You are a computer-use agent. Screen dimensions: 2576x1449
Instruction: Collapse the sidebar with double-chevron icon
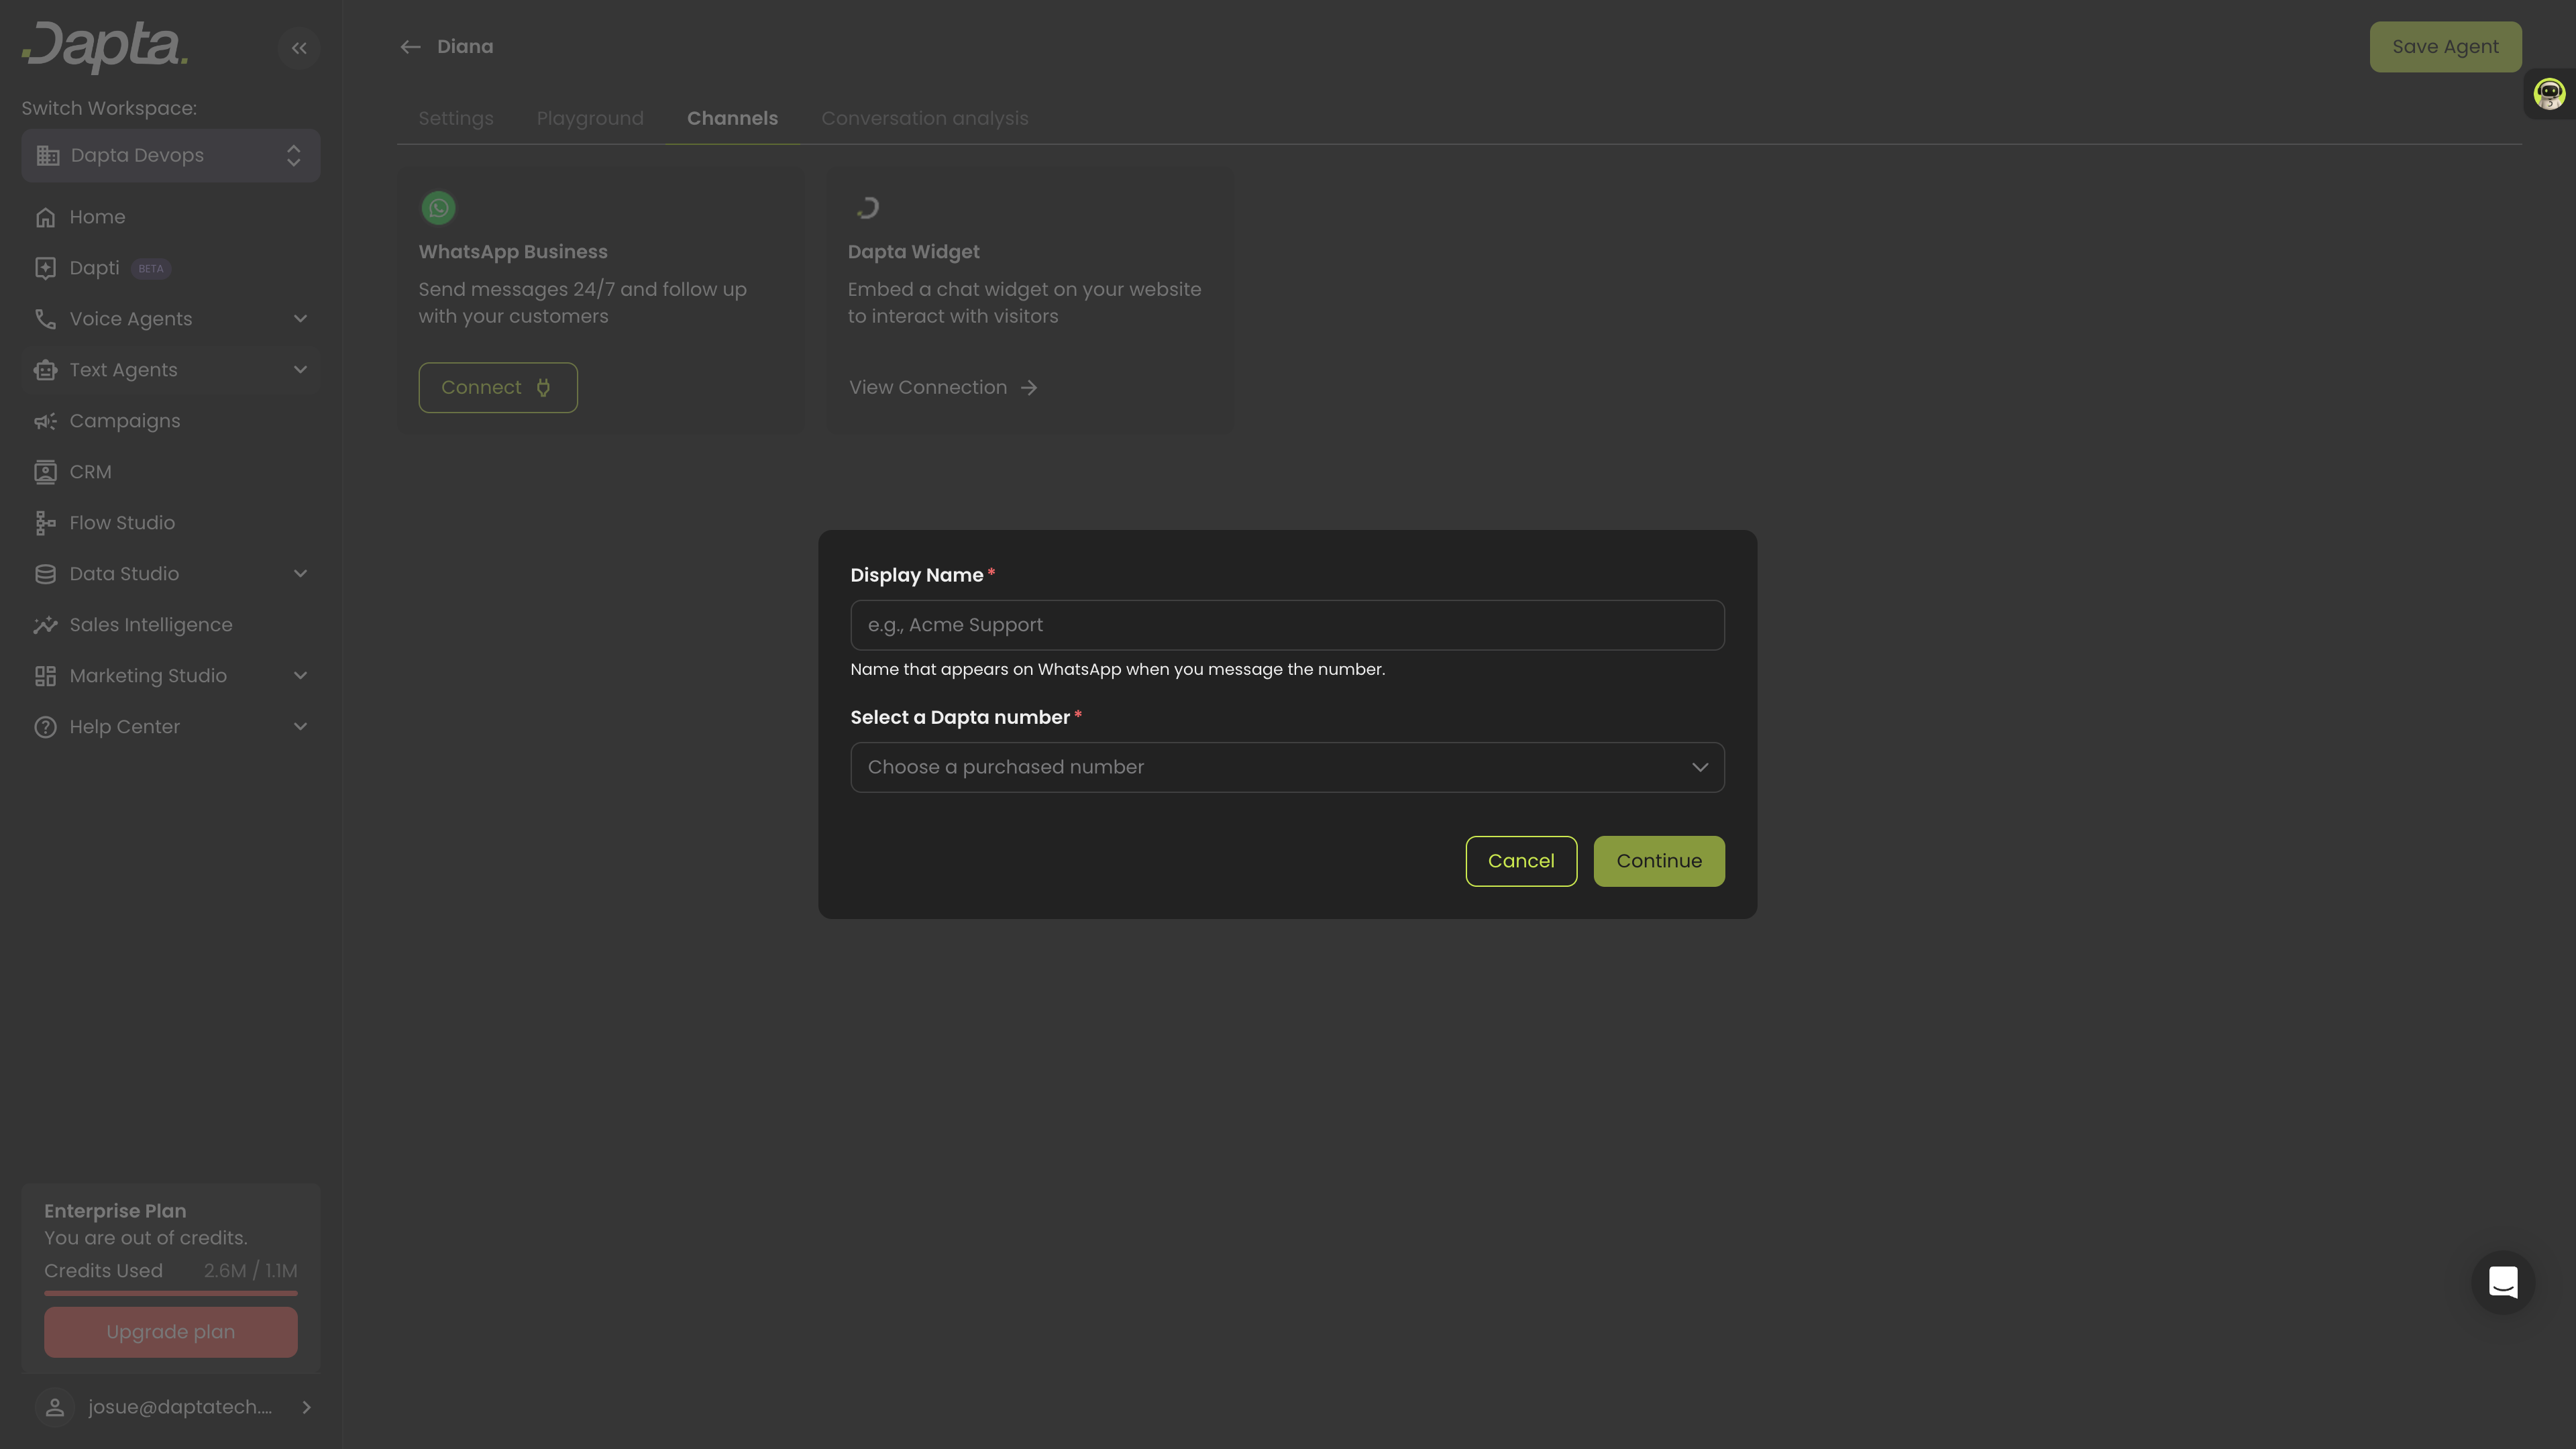coord(299,48)
